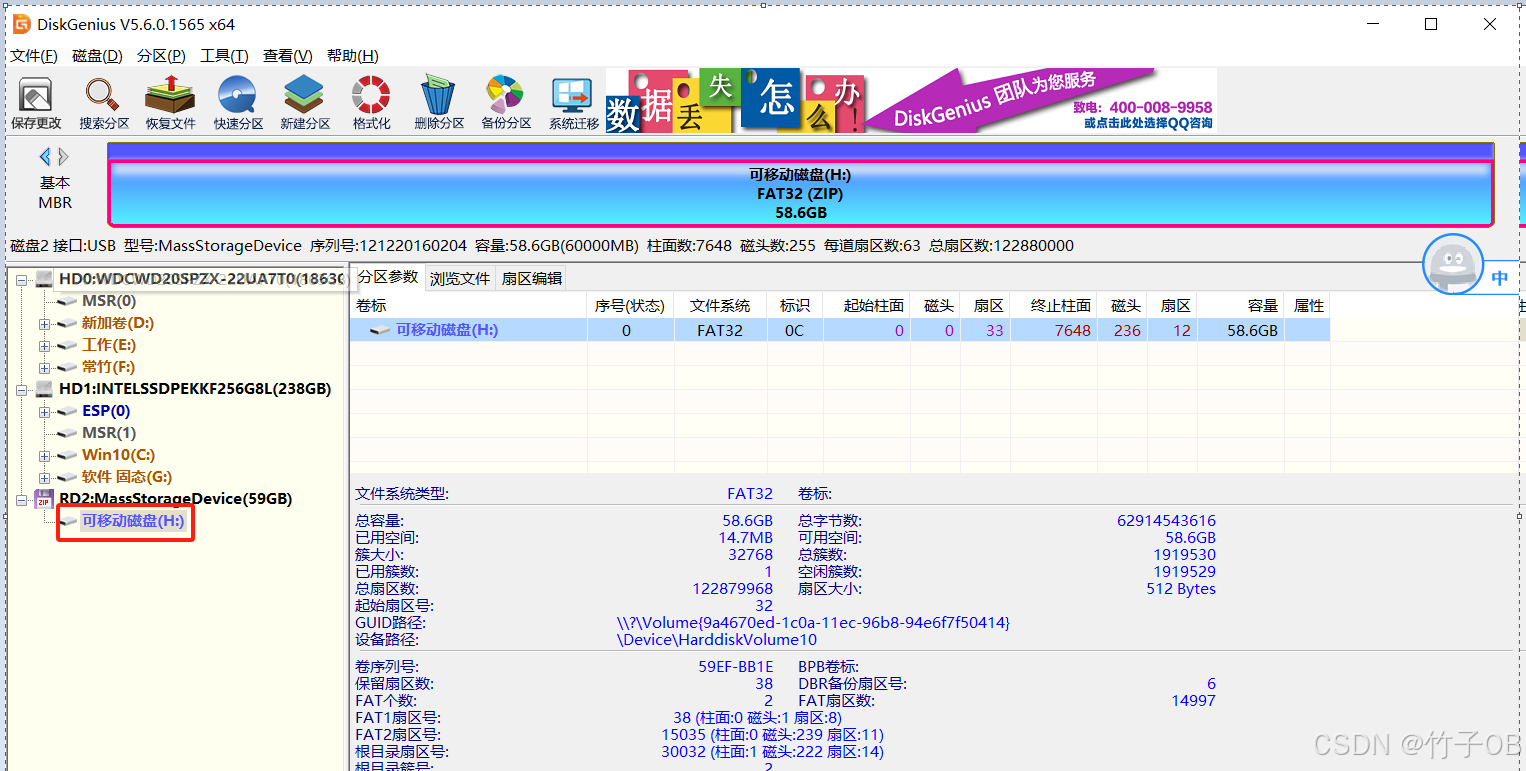Toggle the 中 language indicator
1526x771 pixels.
click(x=1499, y=278)
